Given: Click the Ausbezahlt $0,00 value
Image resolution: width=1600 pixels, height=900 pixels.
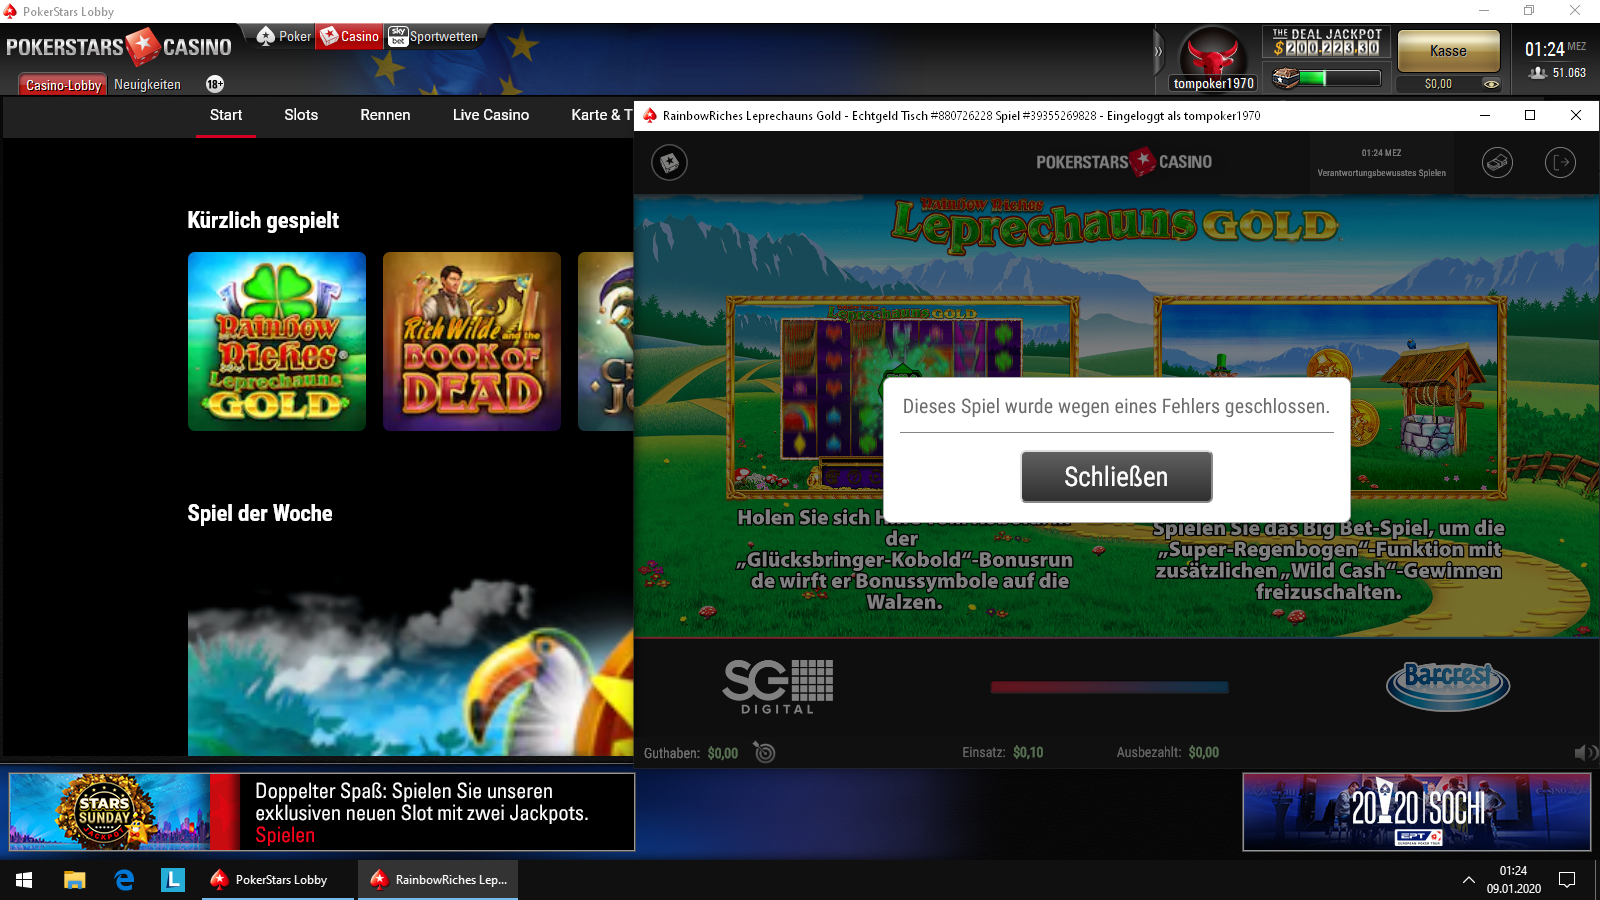Looking at the screenshot, I should 1204,752.
